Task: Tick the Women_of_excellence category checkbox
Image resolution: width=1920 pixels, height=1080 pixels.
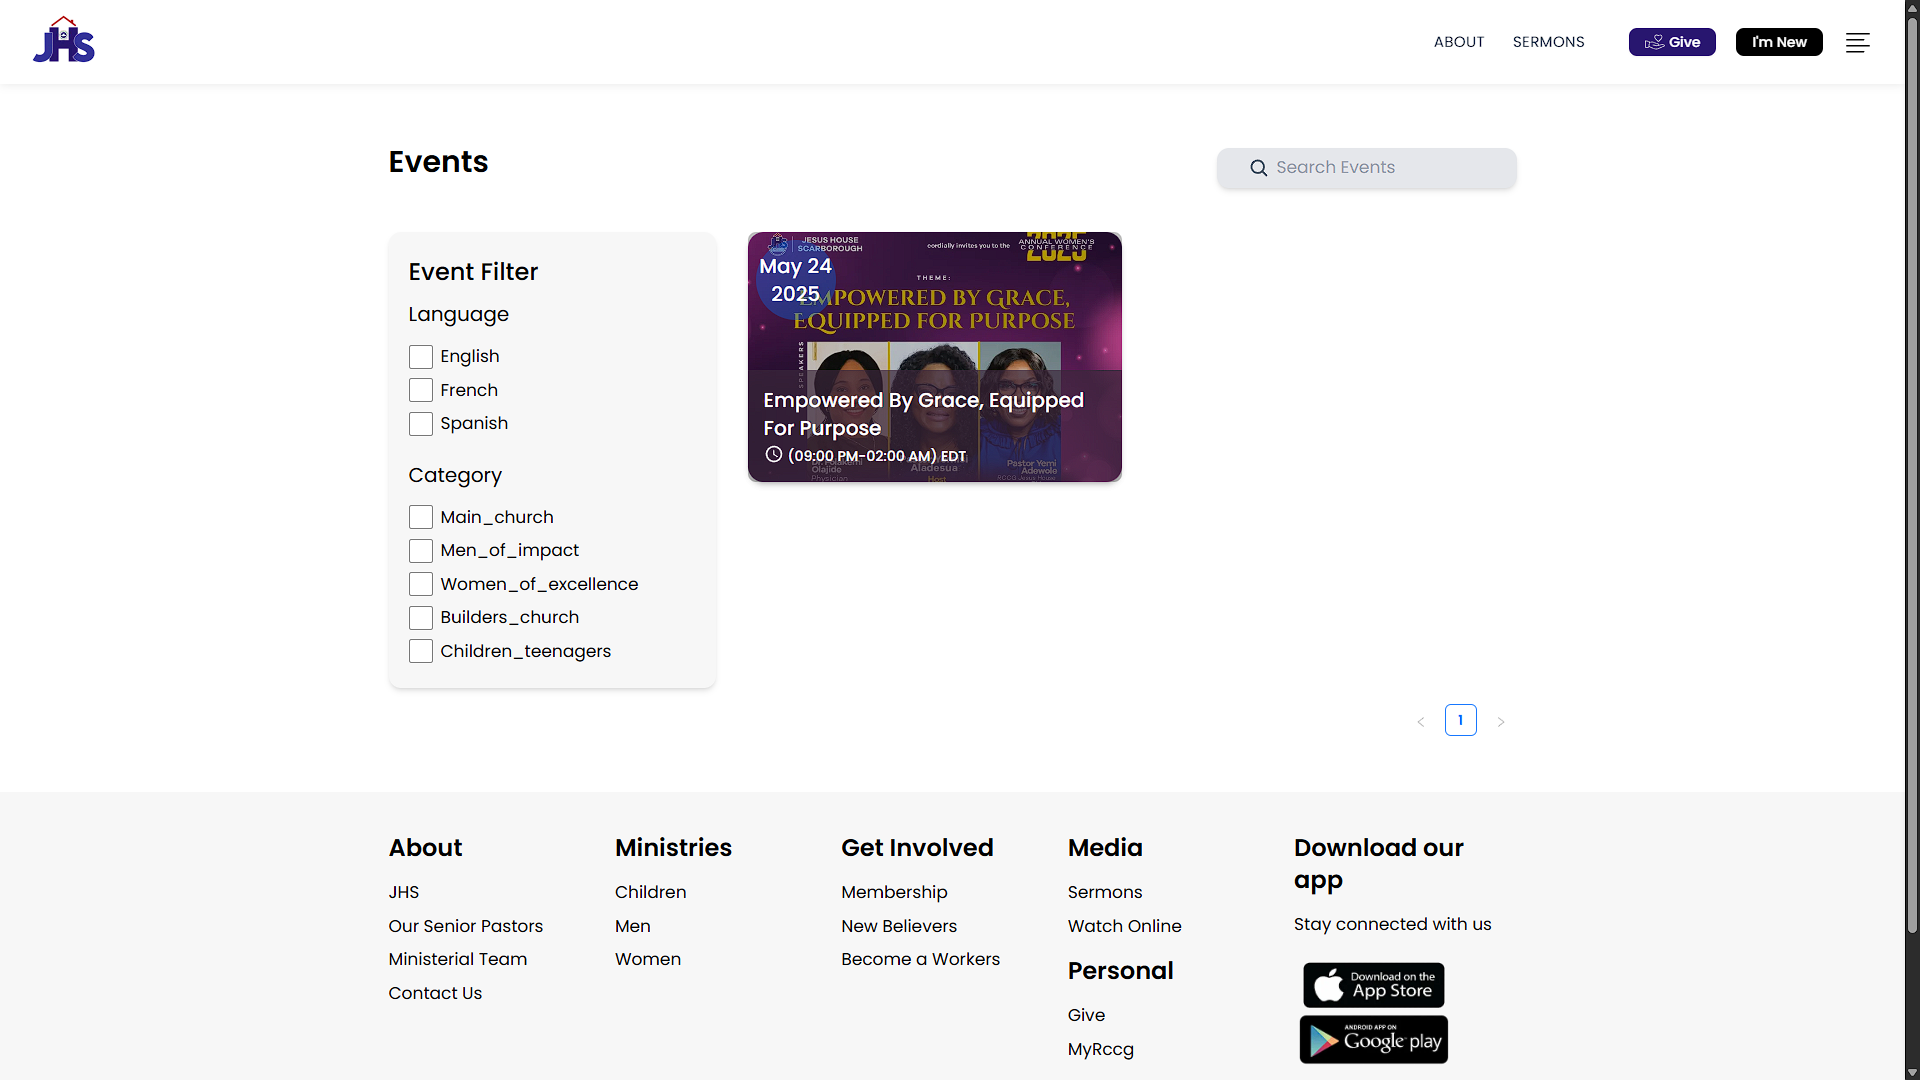Action: [x=421, y=584]
